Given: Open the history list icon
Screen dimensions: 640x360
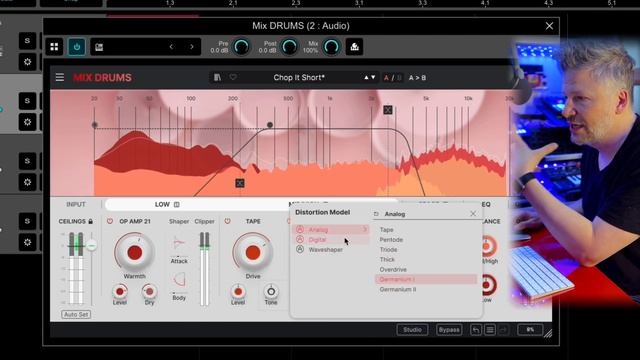Looking at the screenshot, I should (x=490, y=330).
